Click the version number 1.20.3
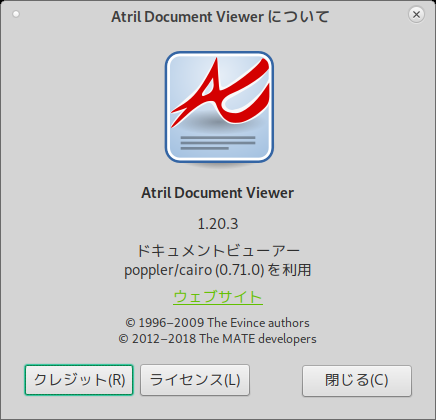This screenshot has width=436, height=420. (218, 224)
